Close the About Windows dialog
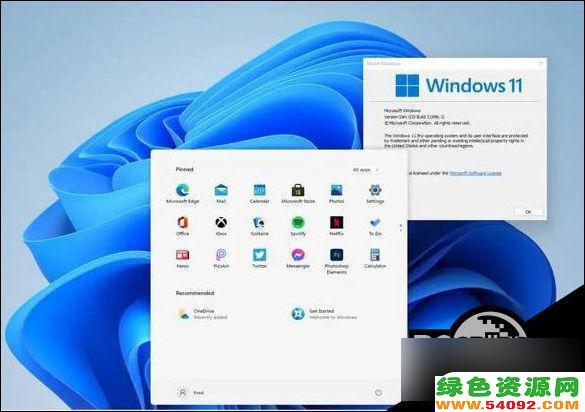The width and height of the screenshot is (585, 412). point(541,63)
